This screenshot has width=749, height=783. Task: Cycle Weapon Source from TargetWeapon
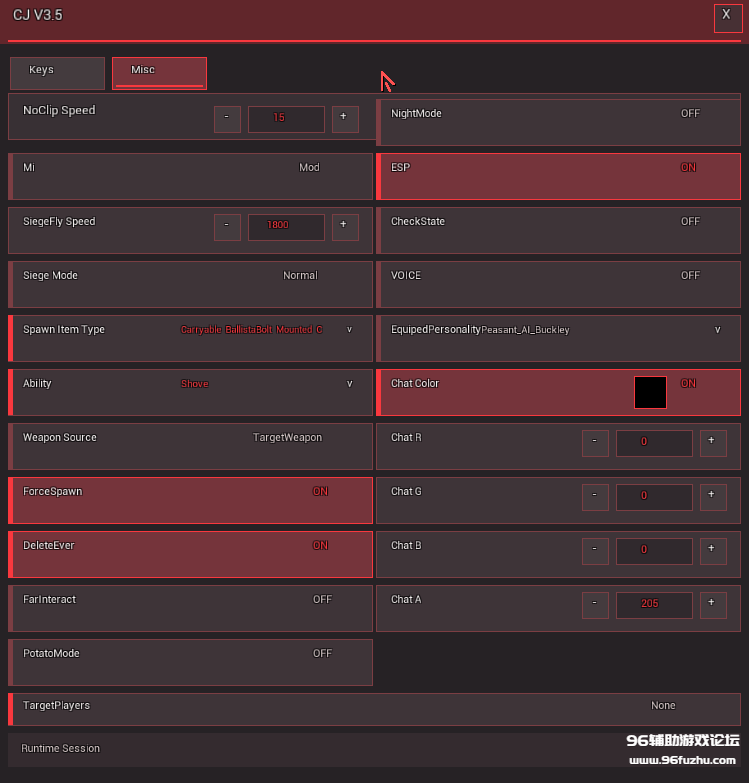(190, 446)
